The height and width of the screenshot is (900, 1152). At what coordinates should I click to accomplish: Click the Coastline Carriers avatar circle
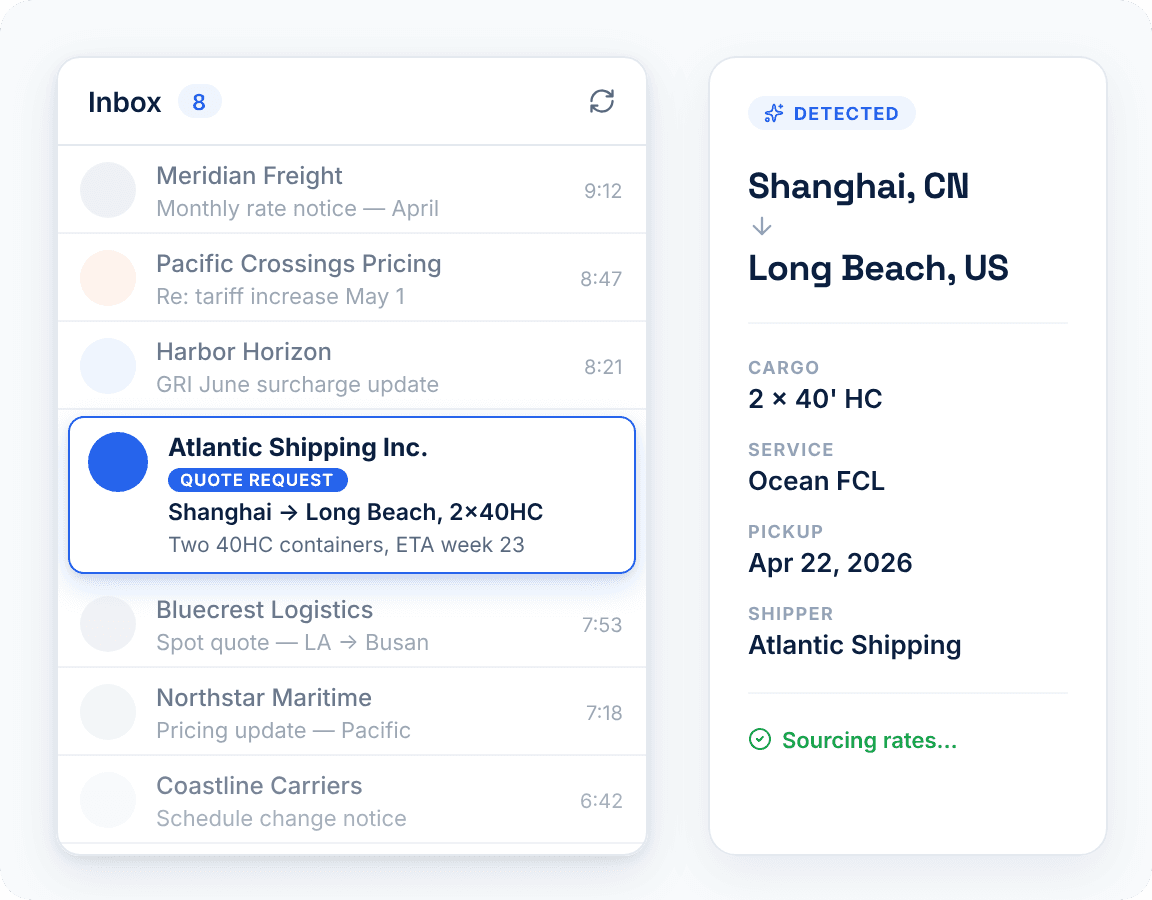[x=108, y=800]
